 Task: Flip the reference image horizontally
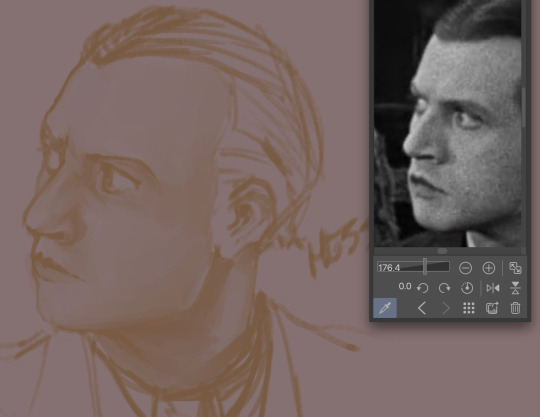(x=493, y=288)
